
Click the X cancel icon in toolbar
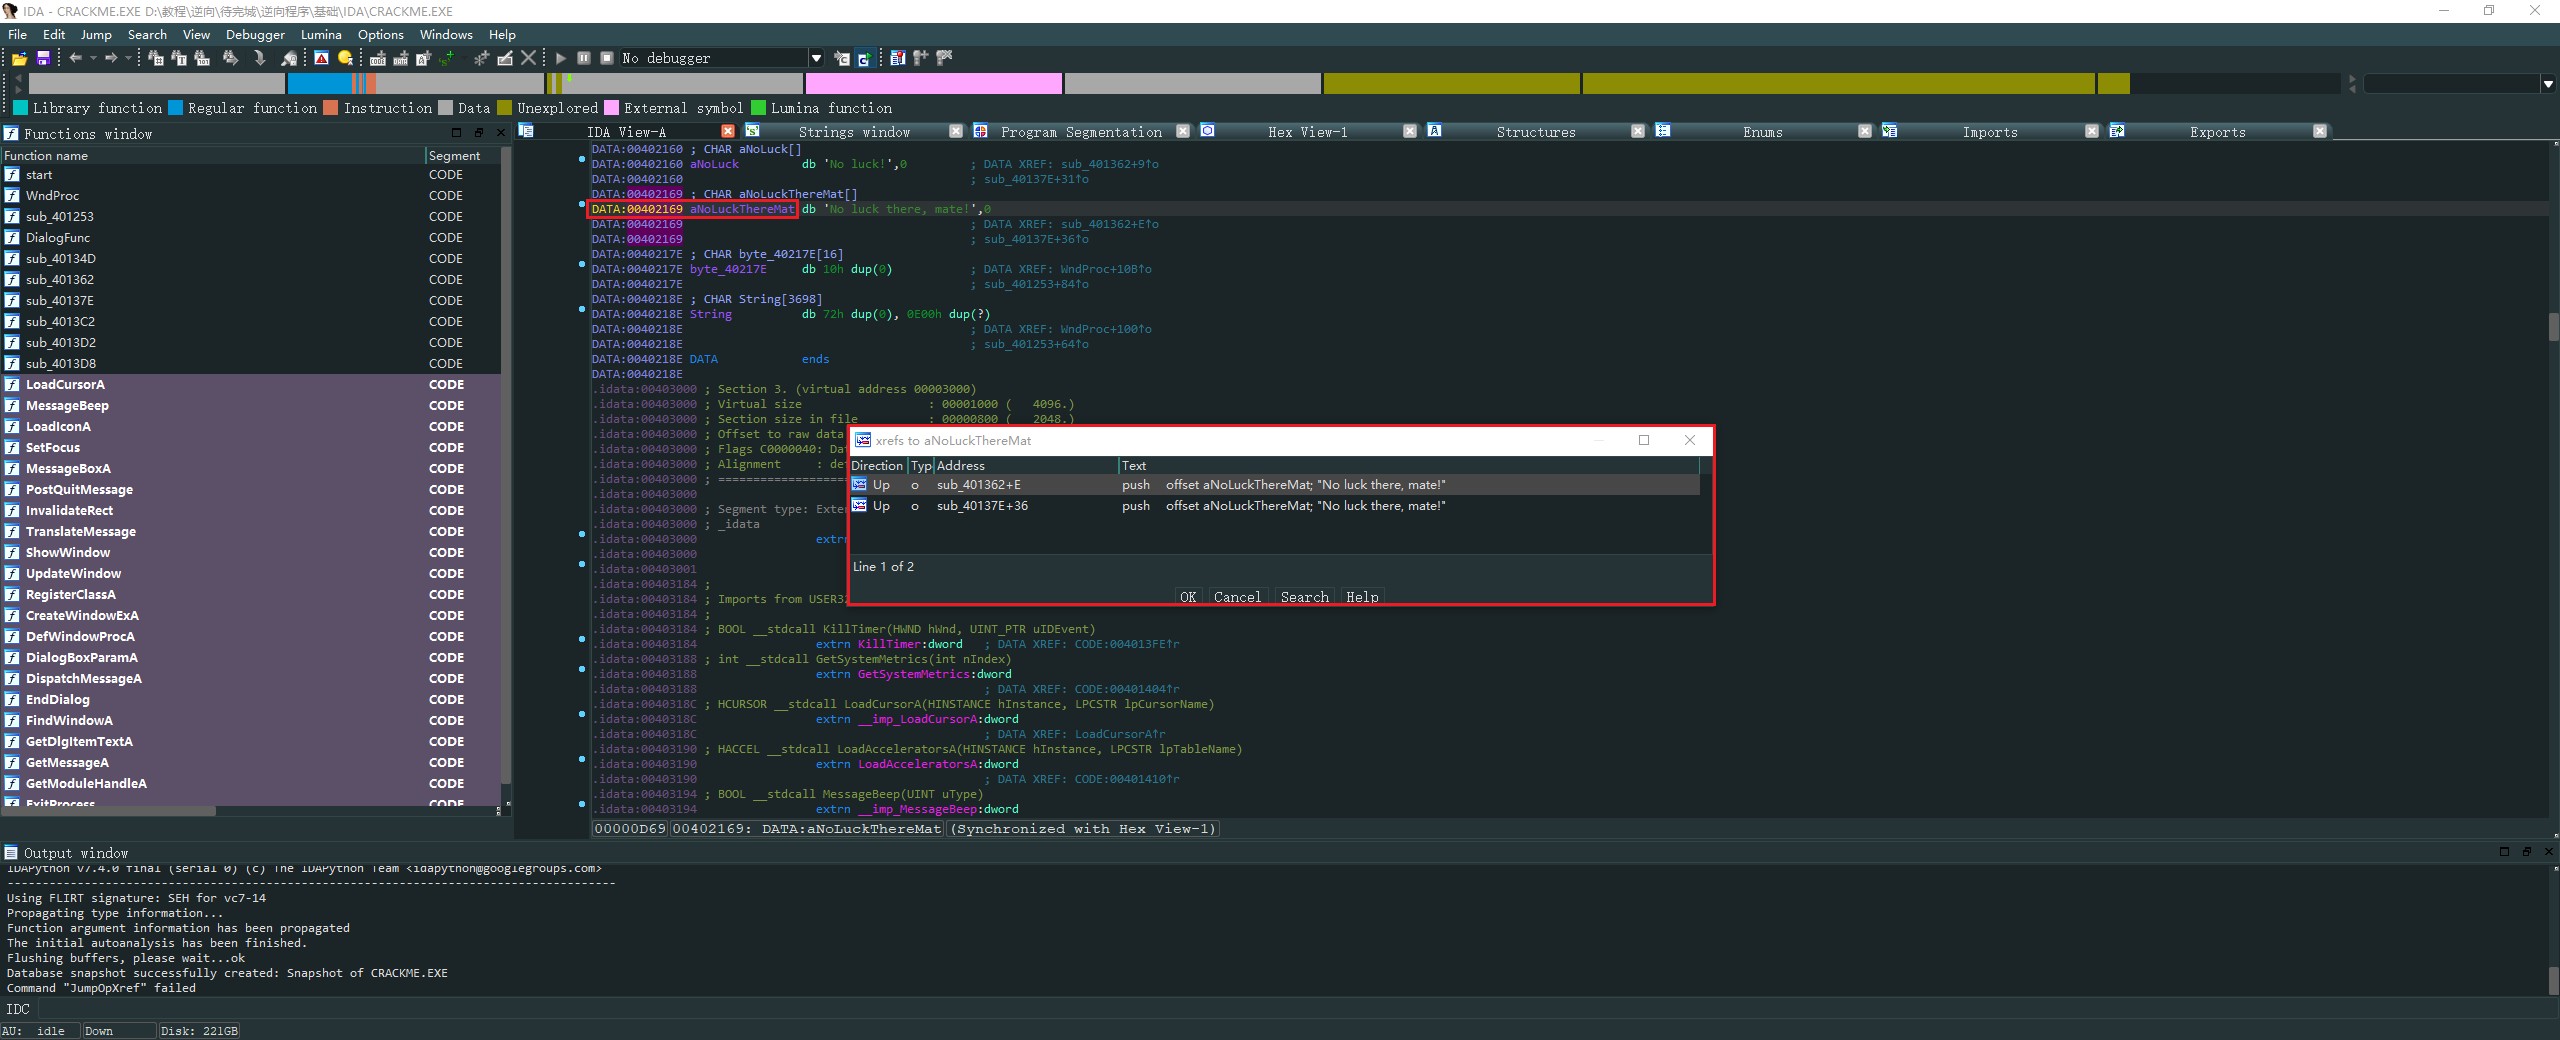pos(529,58)
